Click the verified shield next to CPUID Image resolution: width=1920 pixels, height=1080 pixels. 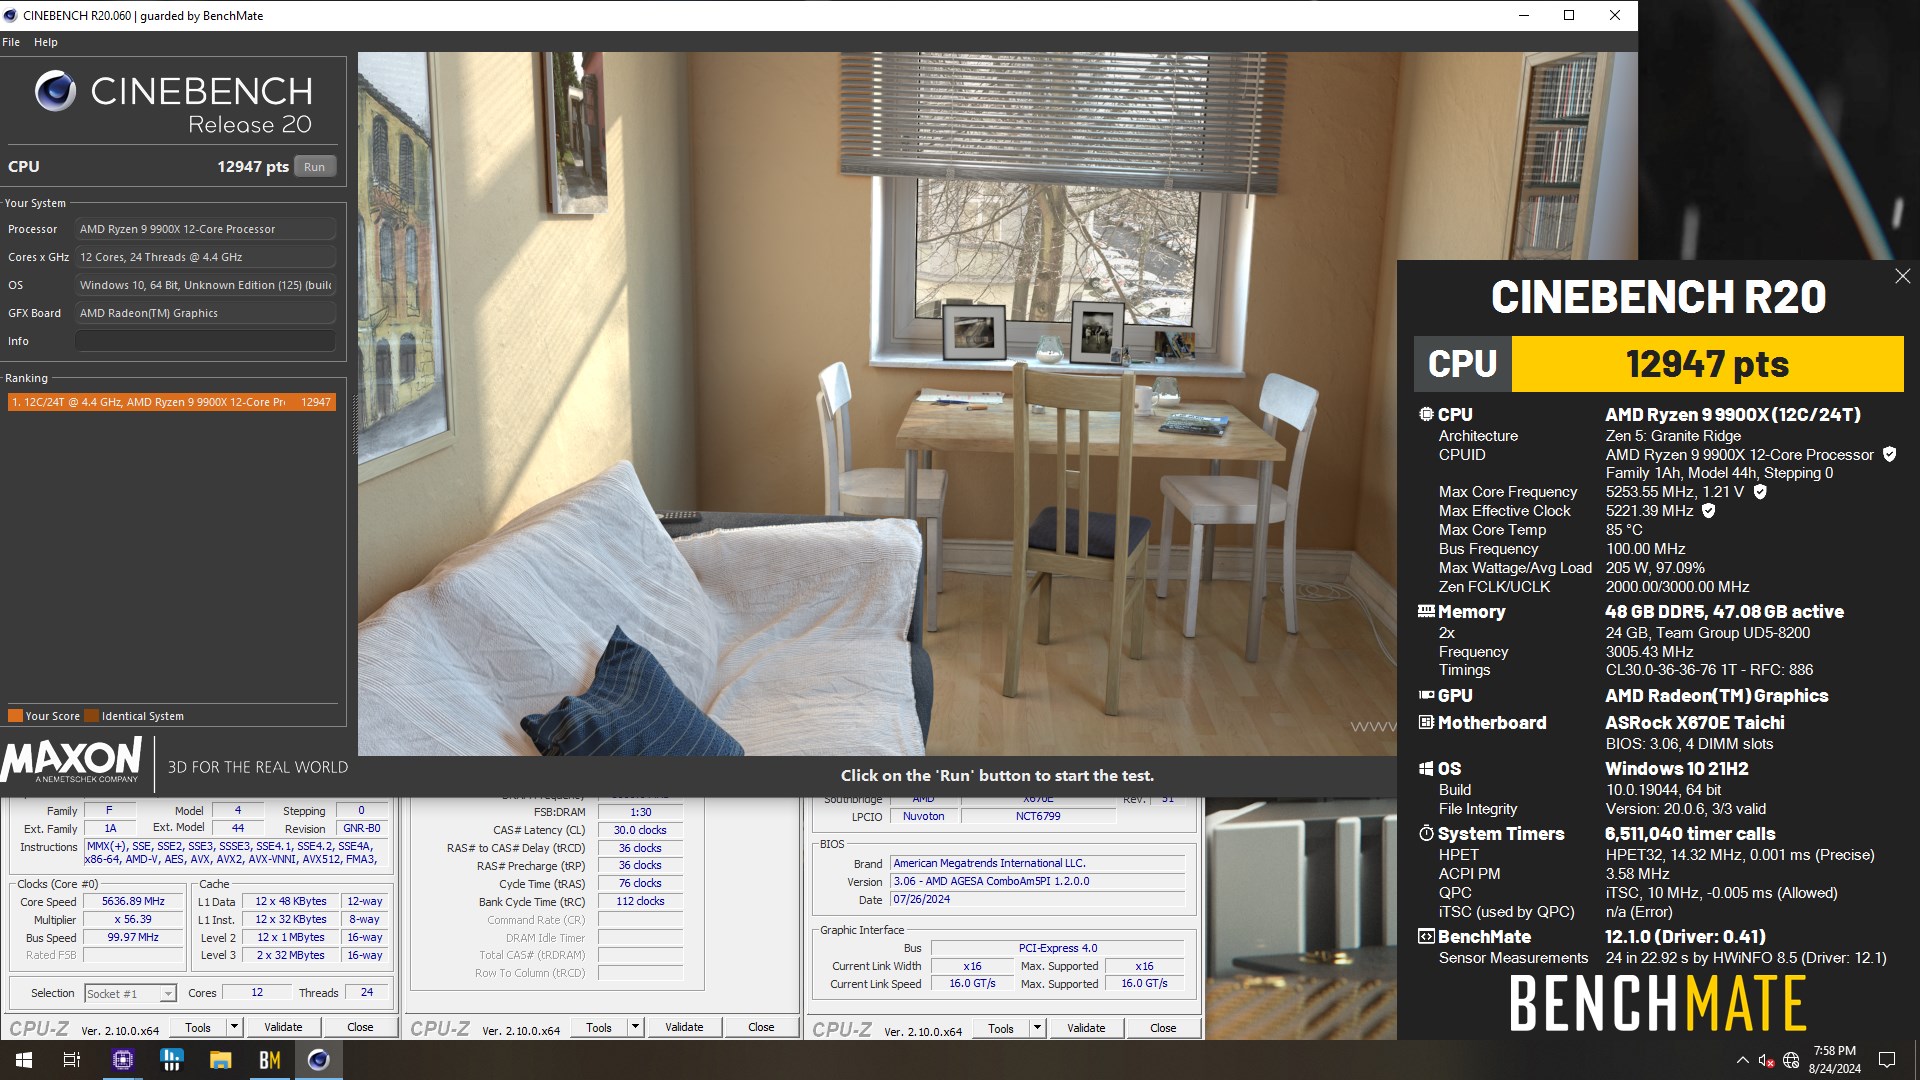pyautogui.click(x=1889, y=454)
